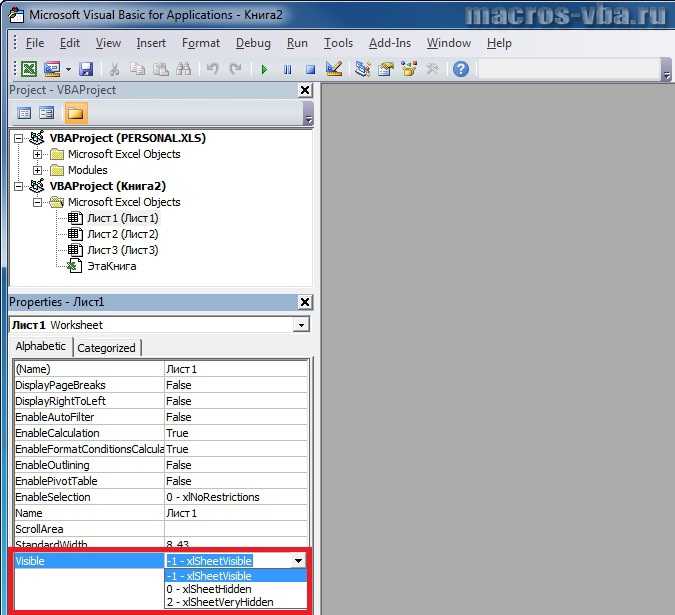The width and height of the screenshot is (675, 615).
Task: Collapse Microsoft Excel Objects under Книга2
Action: (37, 202)
